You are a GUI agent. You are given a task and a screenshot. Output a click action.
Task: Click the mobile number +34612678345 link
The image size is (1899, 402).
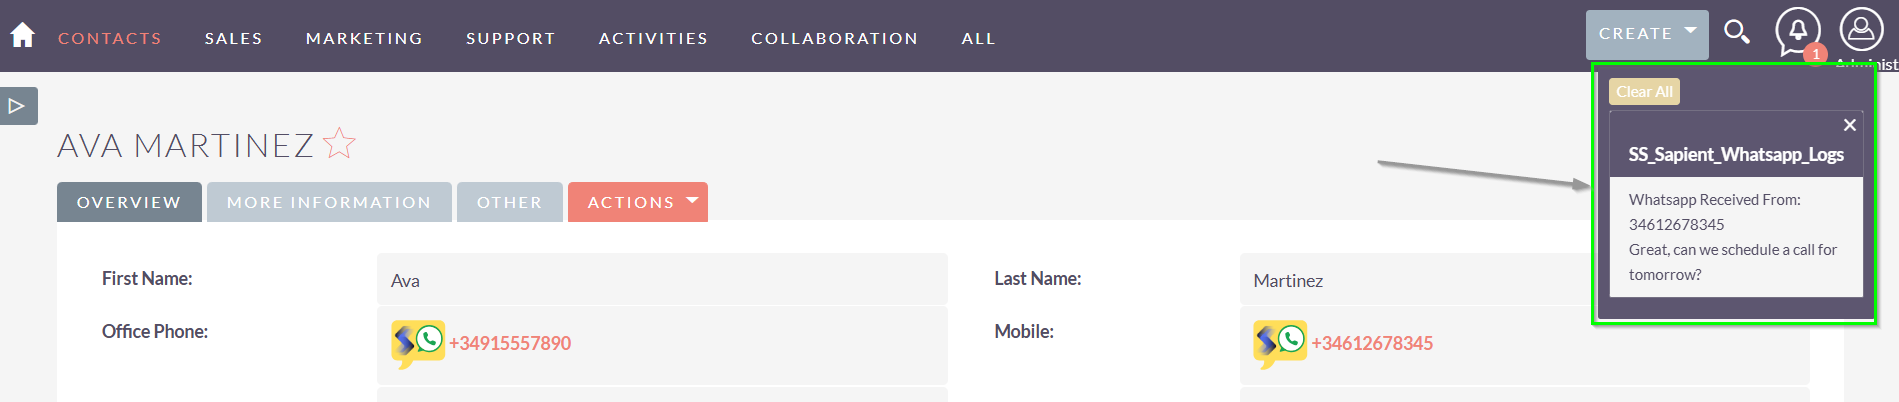pos(1372,343)
